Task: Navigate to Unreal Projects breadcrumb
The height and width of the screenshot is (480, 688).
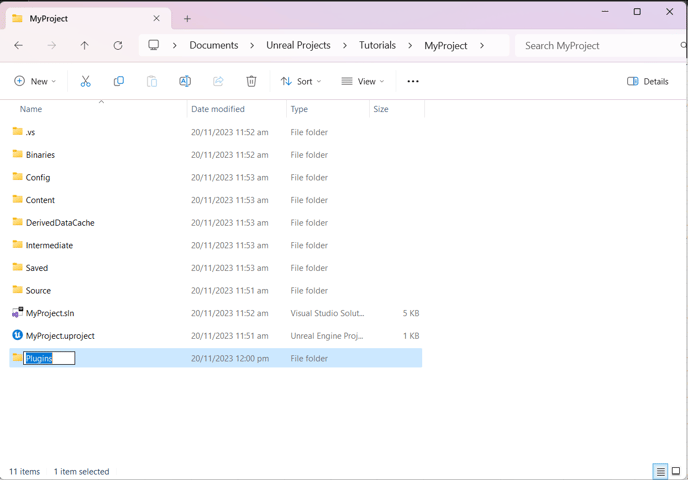Action: pyautogui.click(x=298, y=45)
